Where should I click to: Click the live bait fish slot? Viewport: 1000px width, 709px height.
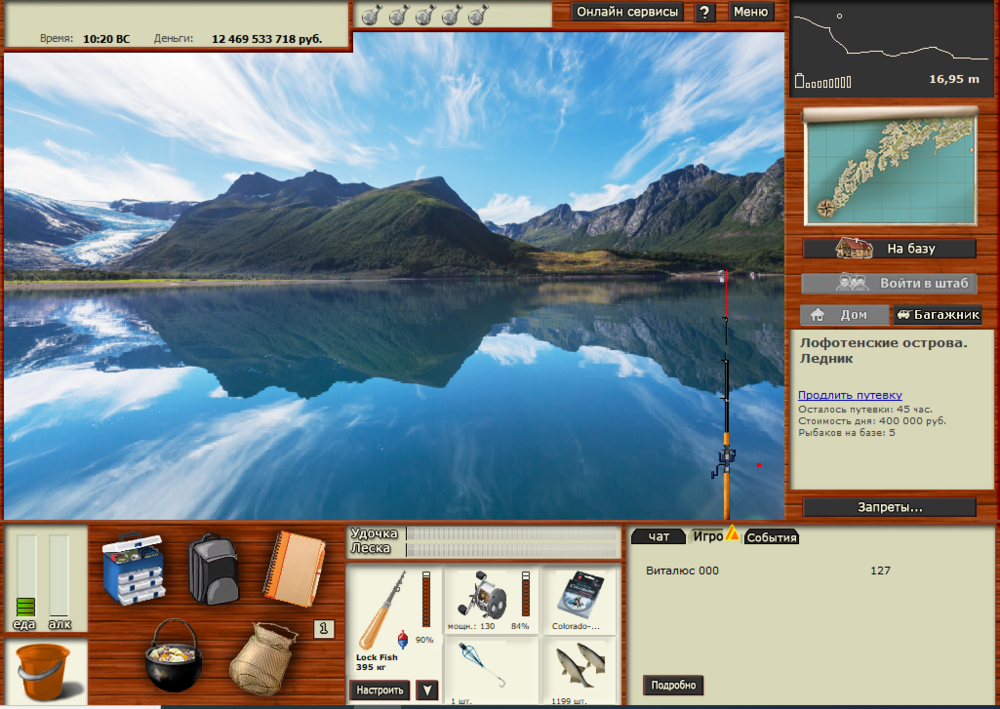pyautogui.click(x=581, y=669)
